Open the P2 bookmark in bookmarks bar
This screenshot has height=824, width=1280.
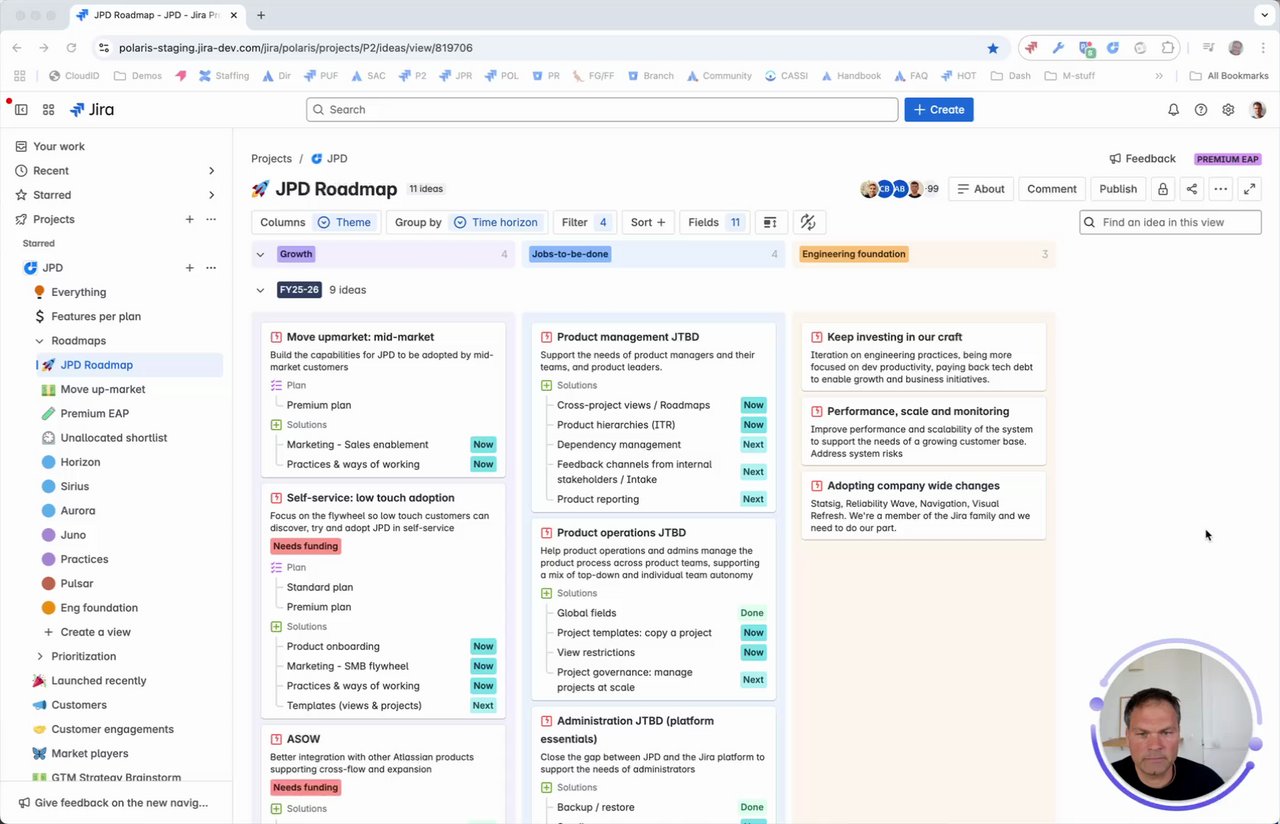coord(412,76)
